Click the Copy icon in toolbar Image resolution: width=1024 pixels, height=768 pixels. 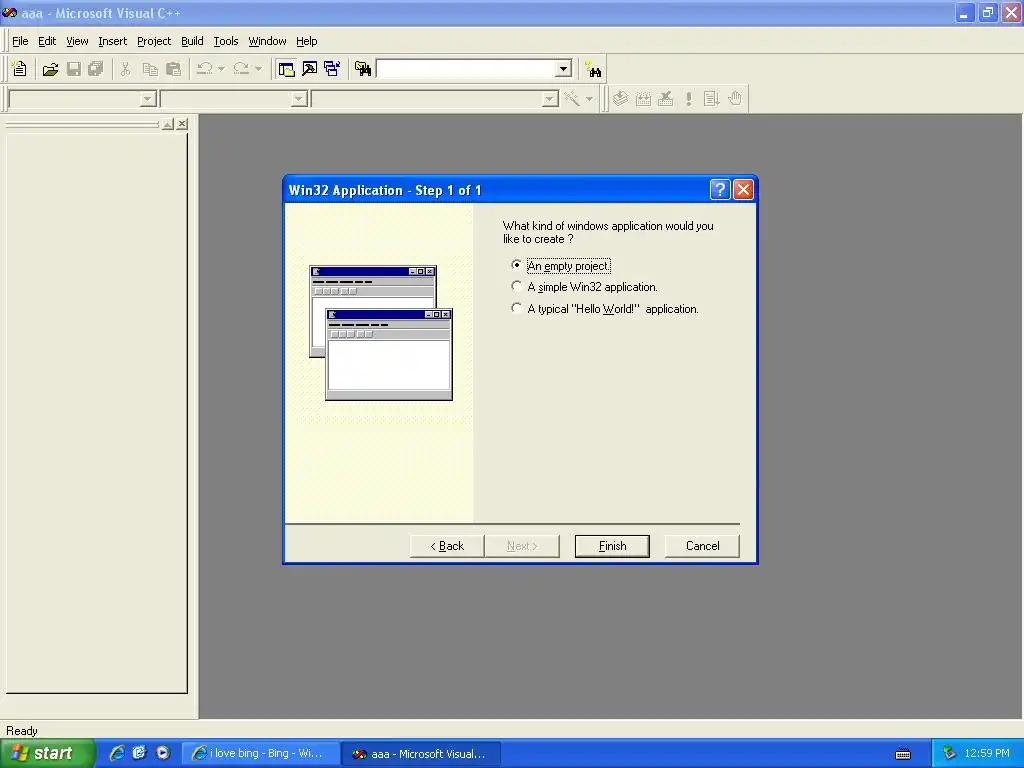tap(150, 69)
